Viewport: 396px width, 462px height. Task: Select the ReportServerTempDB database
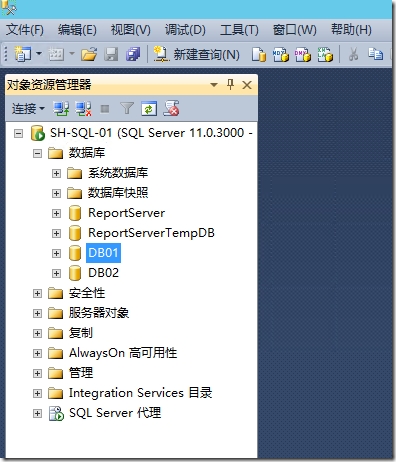(151, 233)
